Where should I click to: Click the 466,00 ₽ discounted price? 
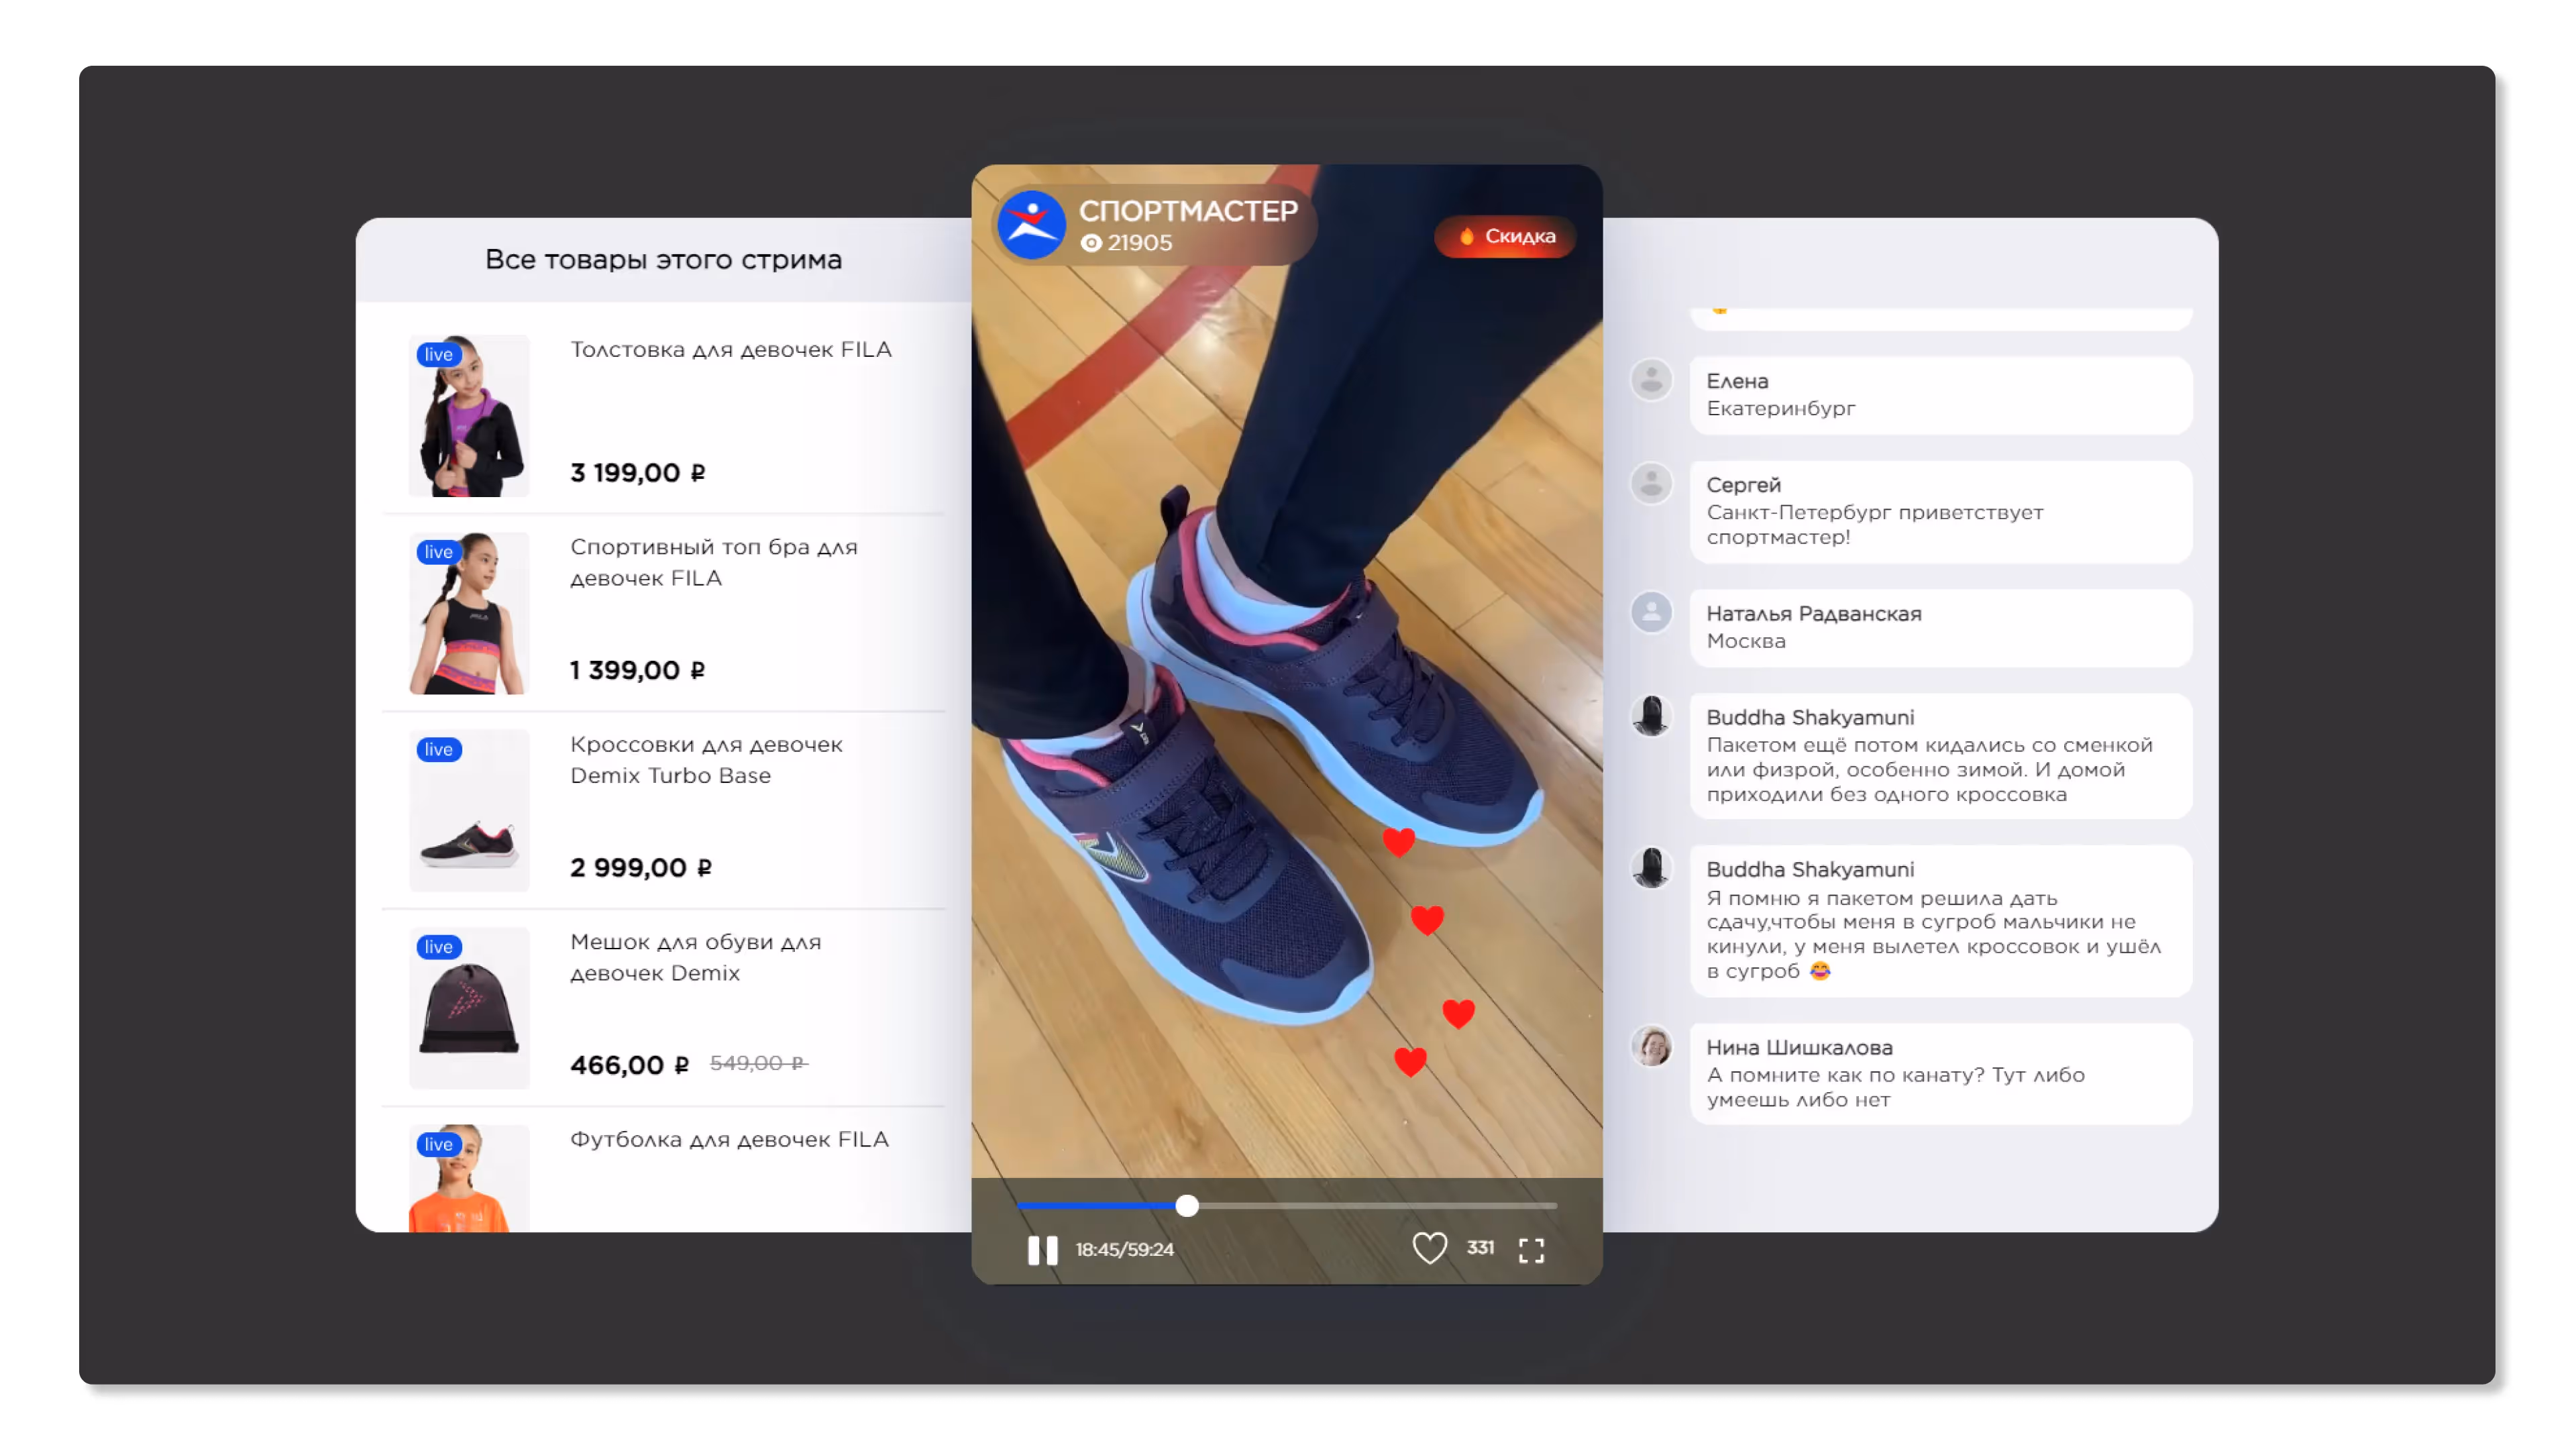pos(630,1065)
